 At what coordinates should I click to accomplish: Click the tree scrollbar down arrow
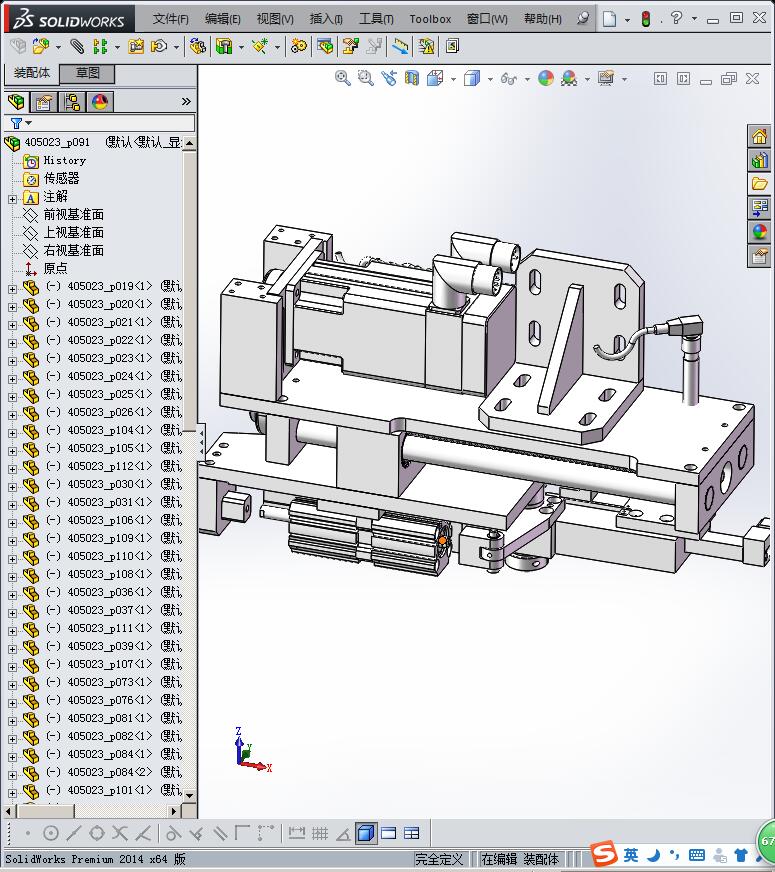[190, 796]
